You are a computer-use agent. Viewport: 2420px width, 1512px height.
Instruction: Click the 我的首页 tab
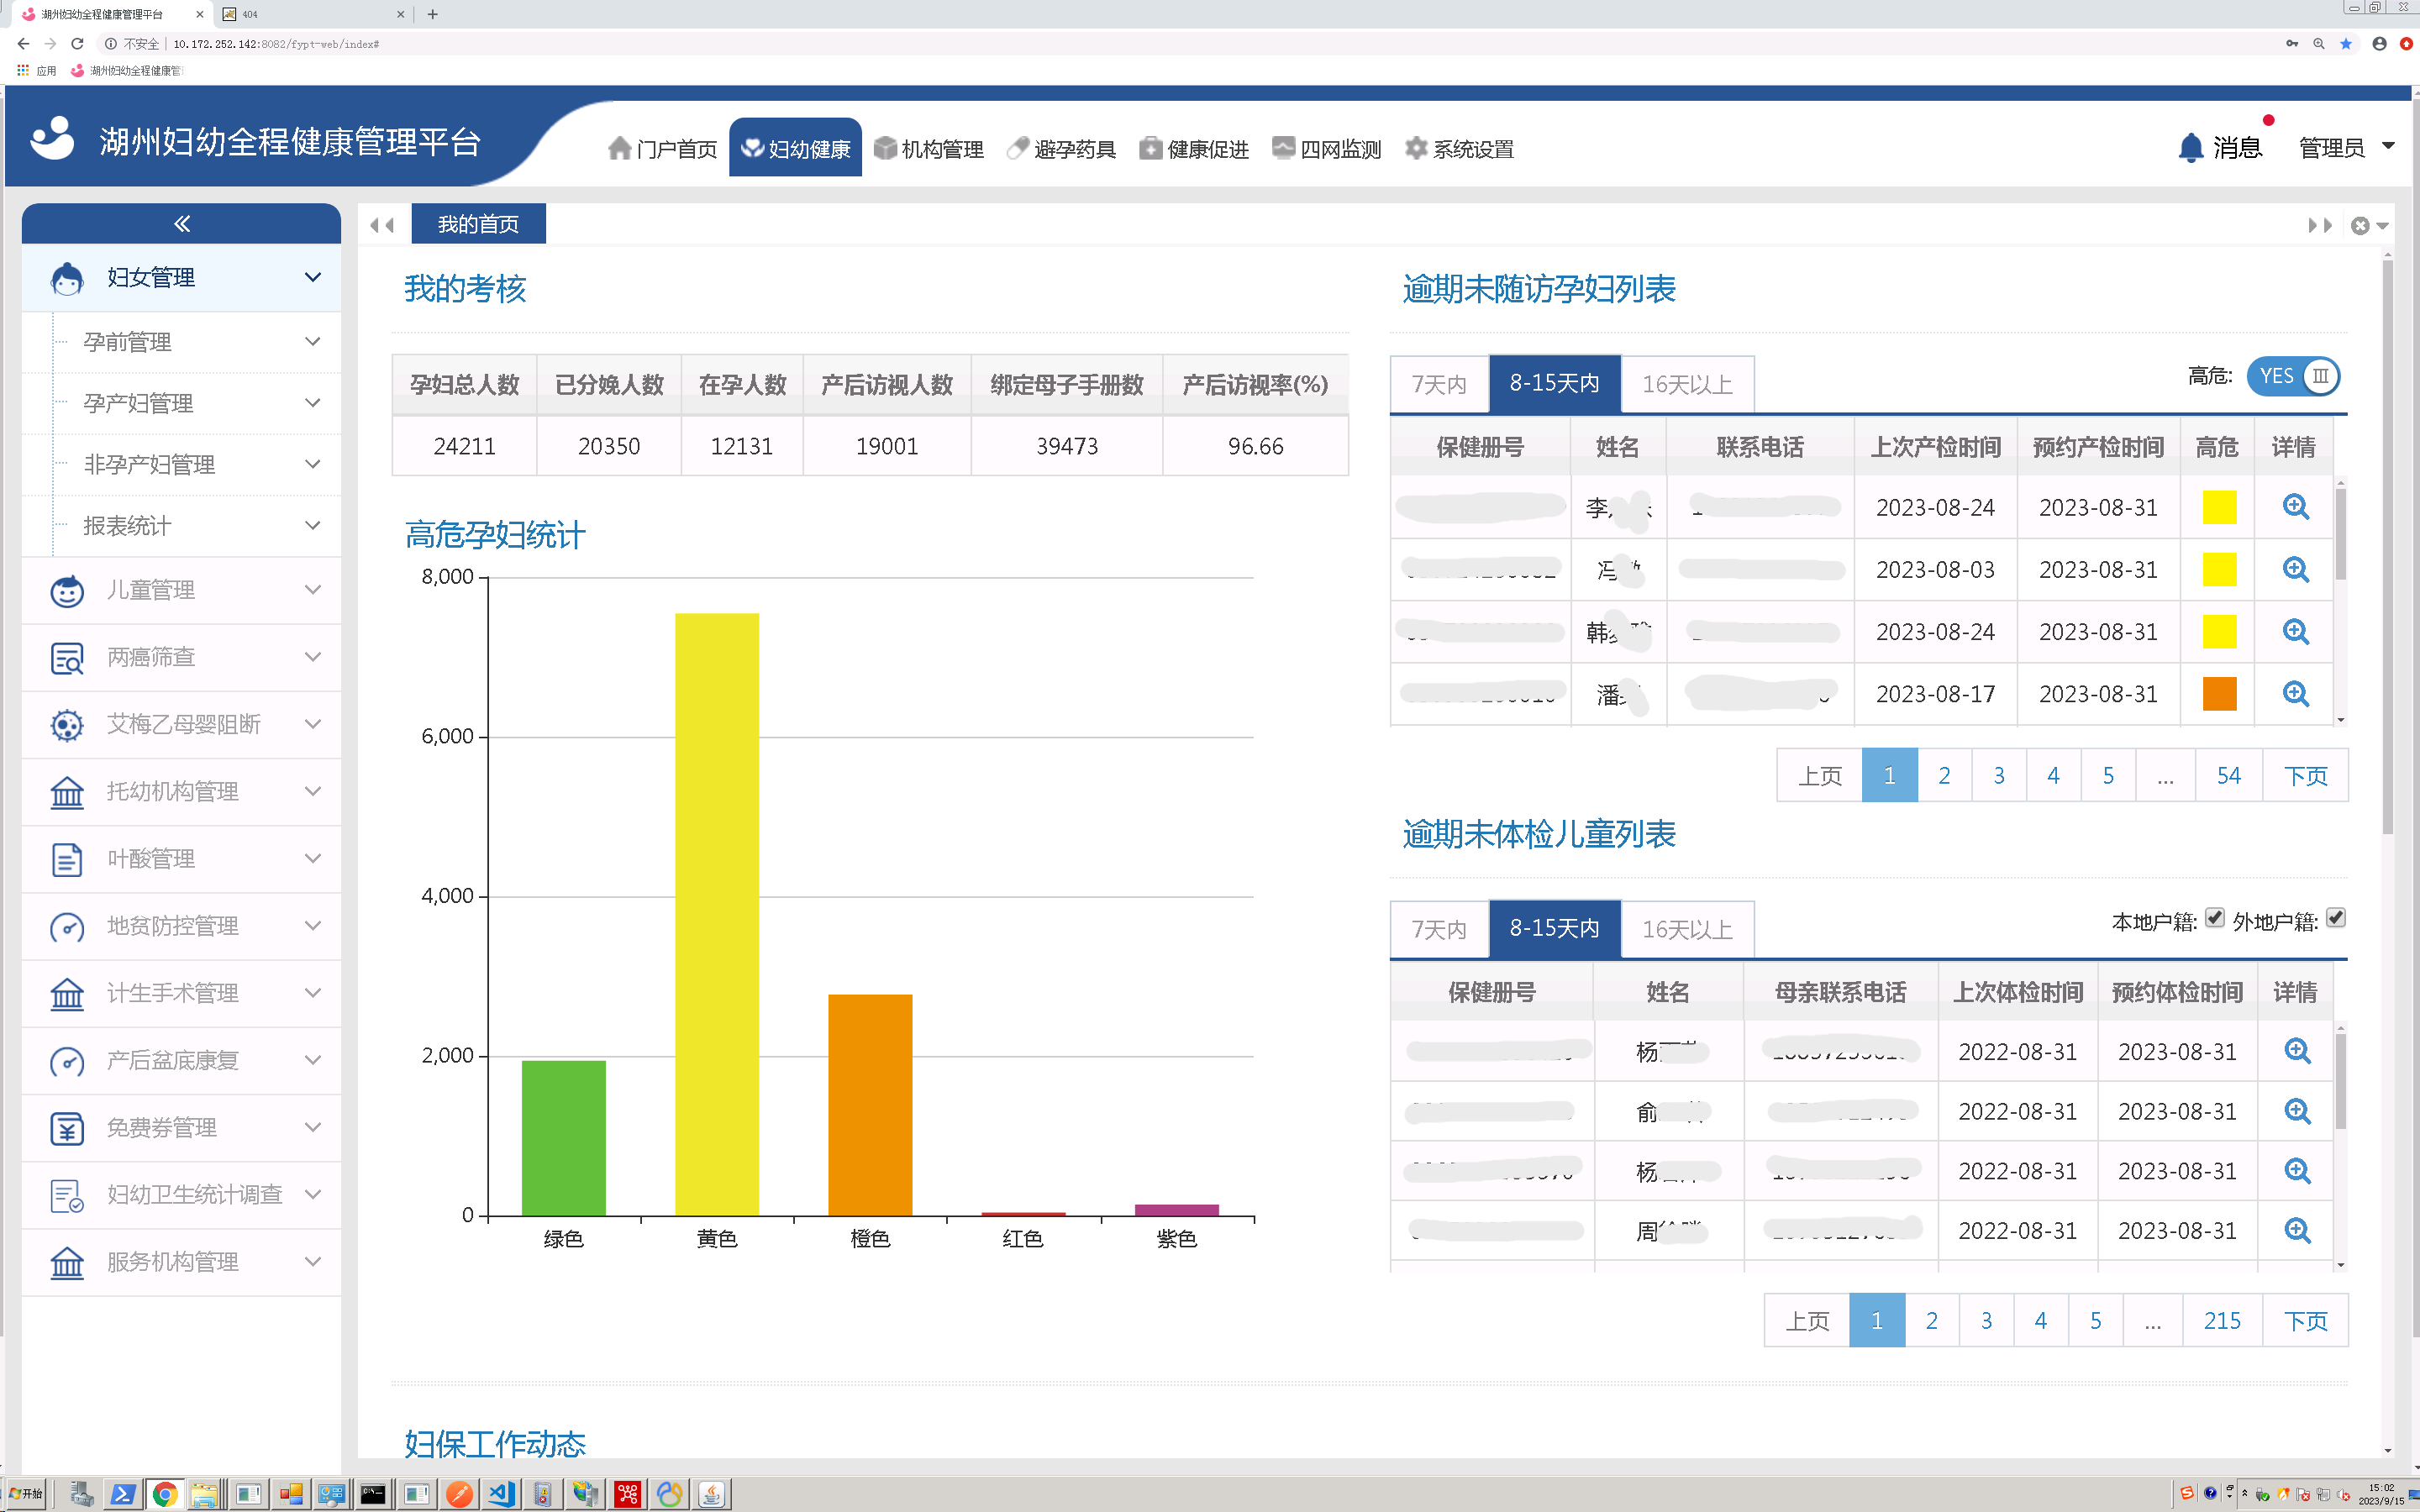(478, 224)
